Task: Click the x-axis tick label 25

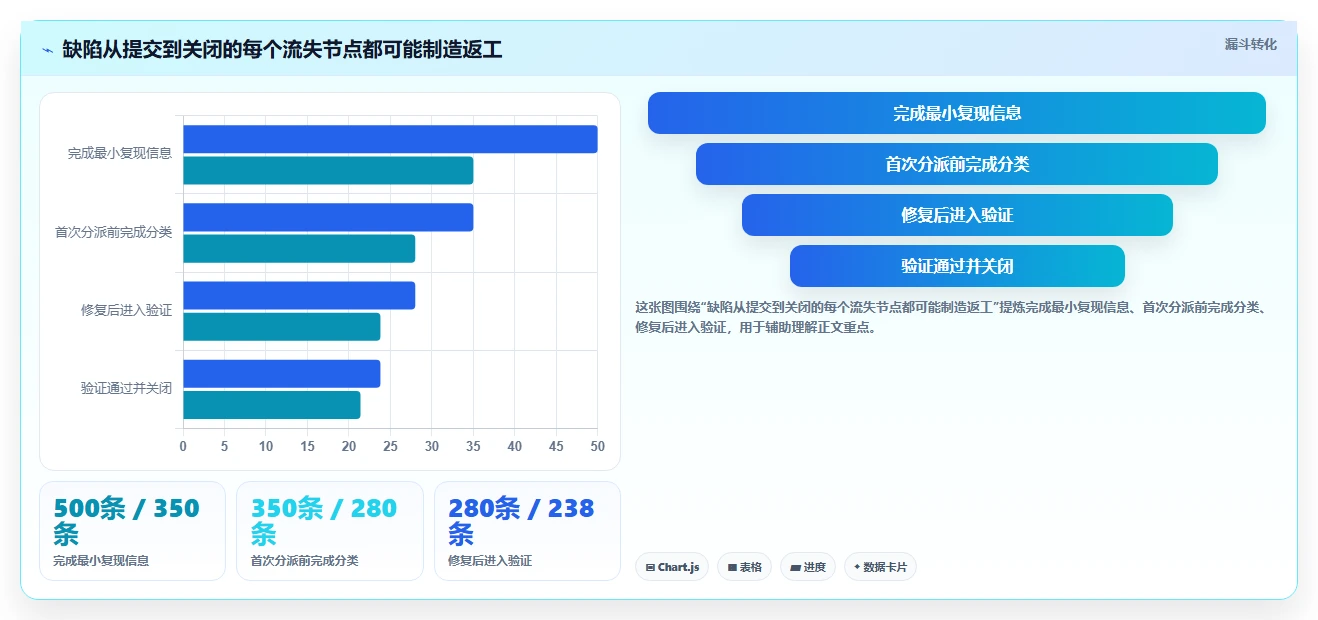Action: (x=390, y=446)
